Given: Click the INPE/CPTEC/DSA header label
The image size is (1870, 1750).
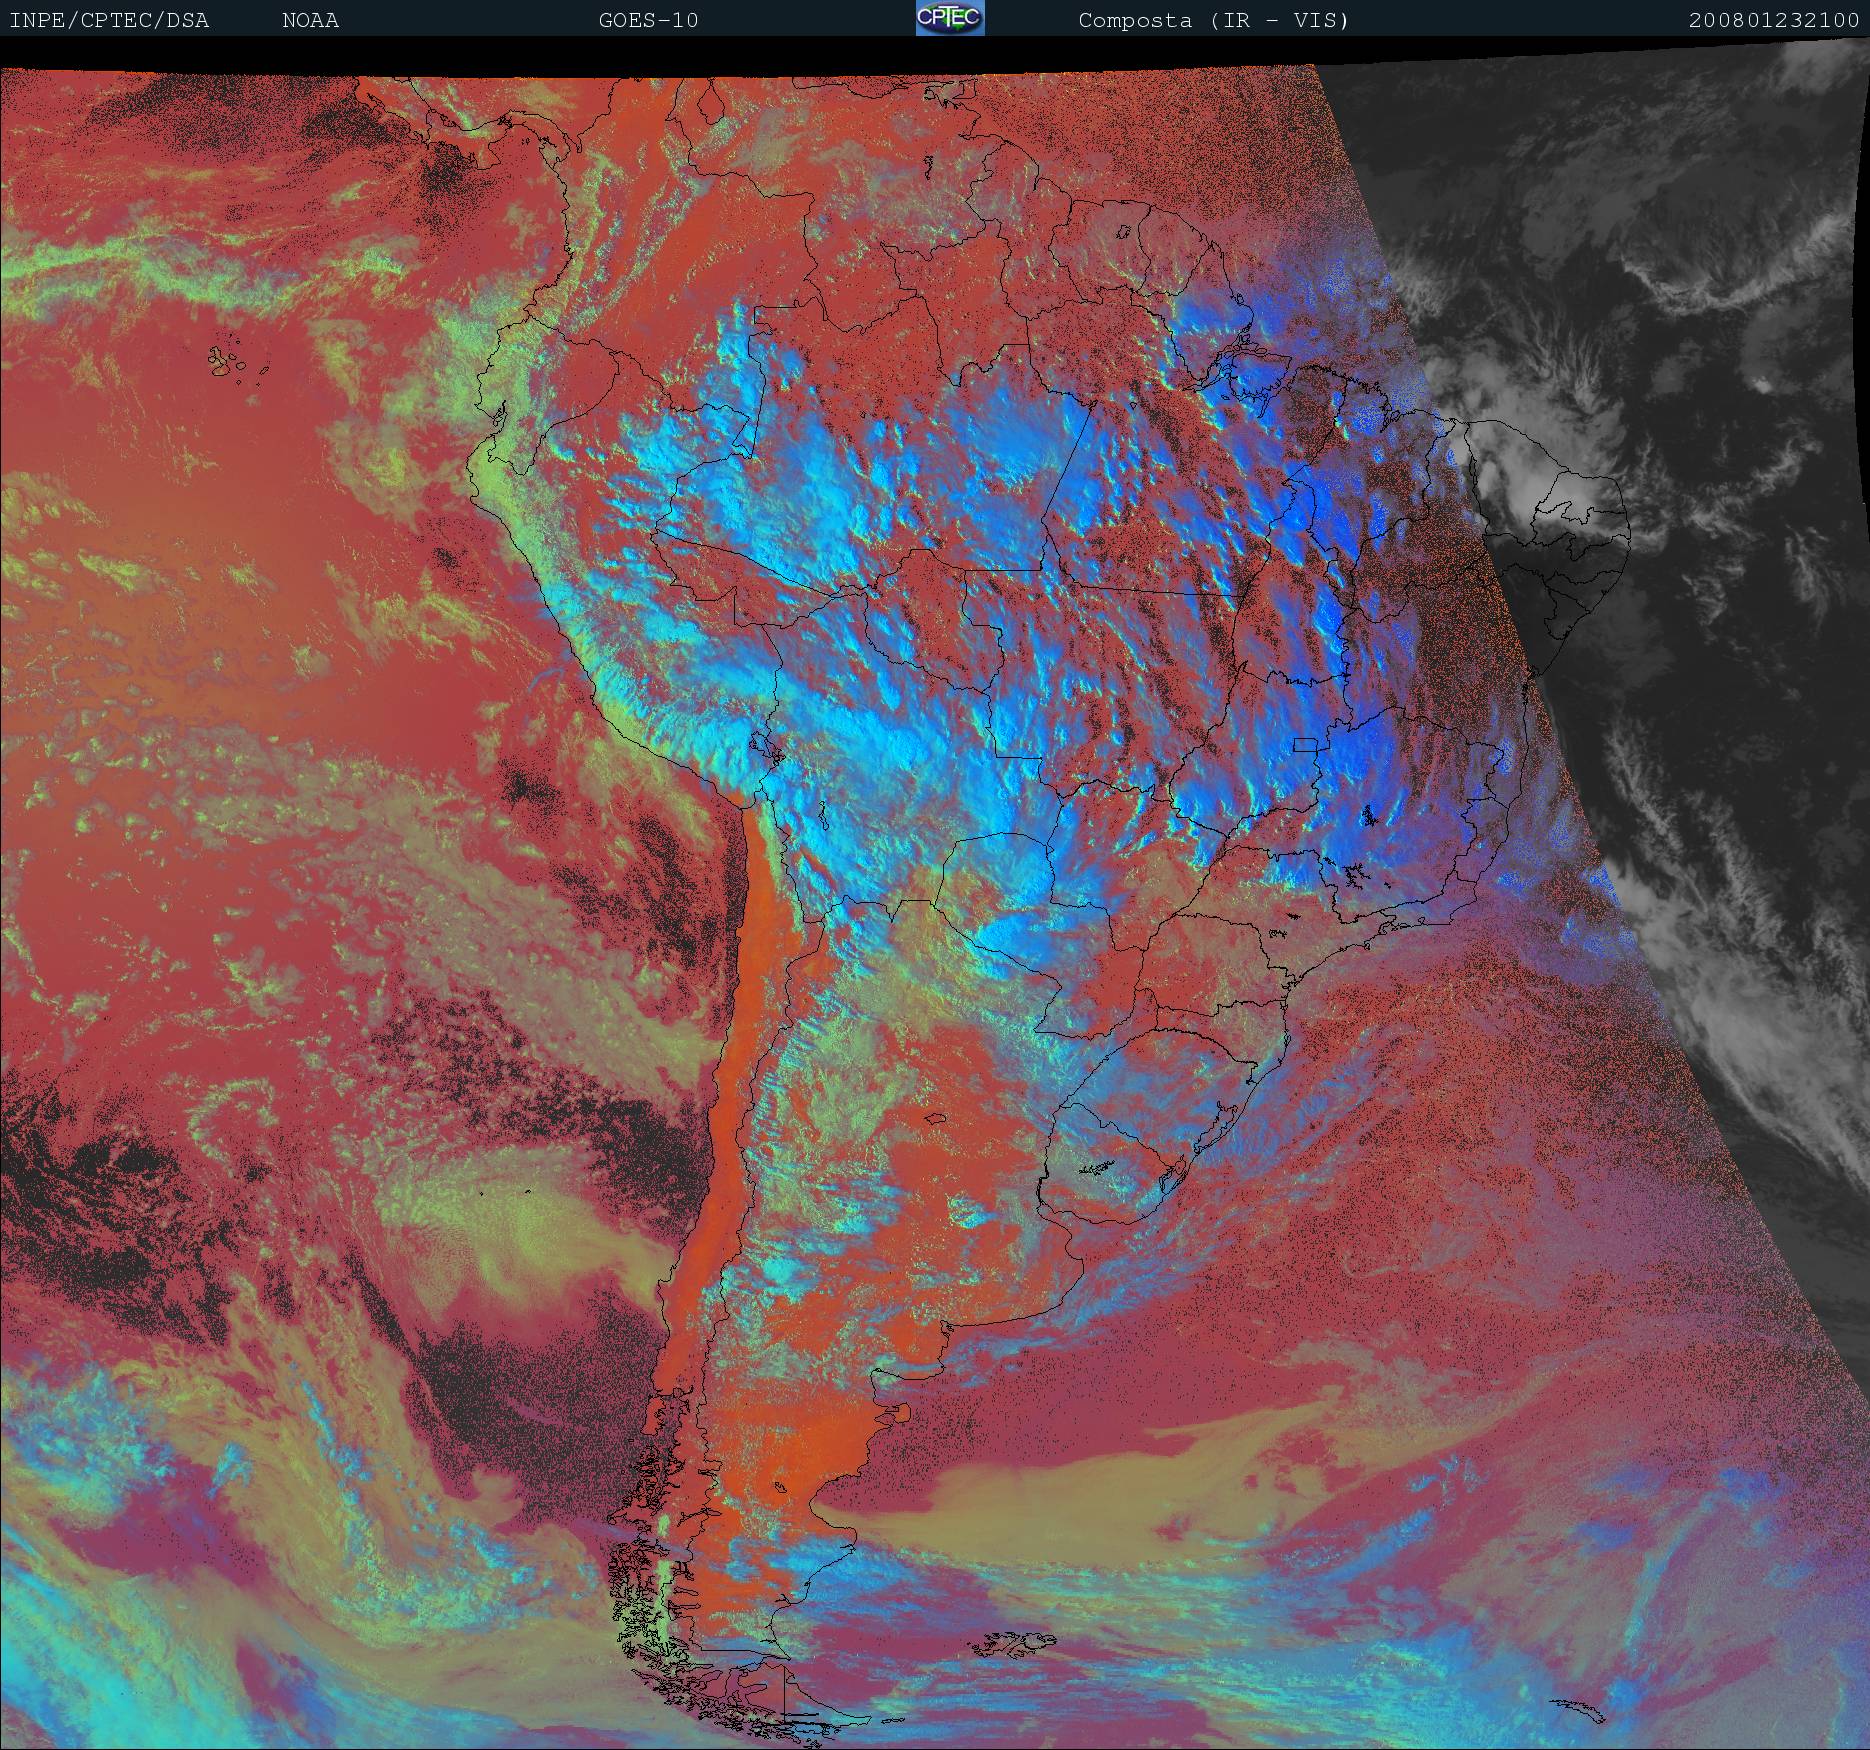Looking at the screenshot, I should 109,21.
